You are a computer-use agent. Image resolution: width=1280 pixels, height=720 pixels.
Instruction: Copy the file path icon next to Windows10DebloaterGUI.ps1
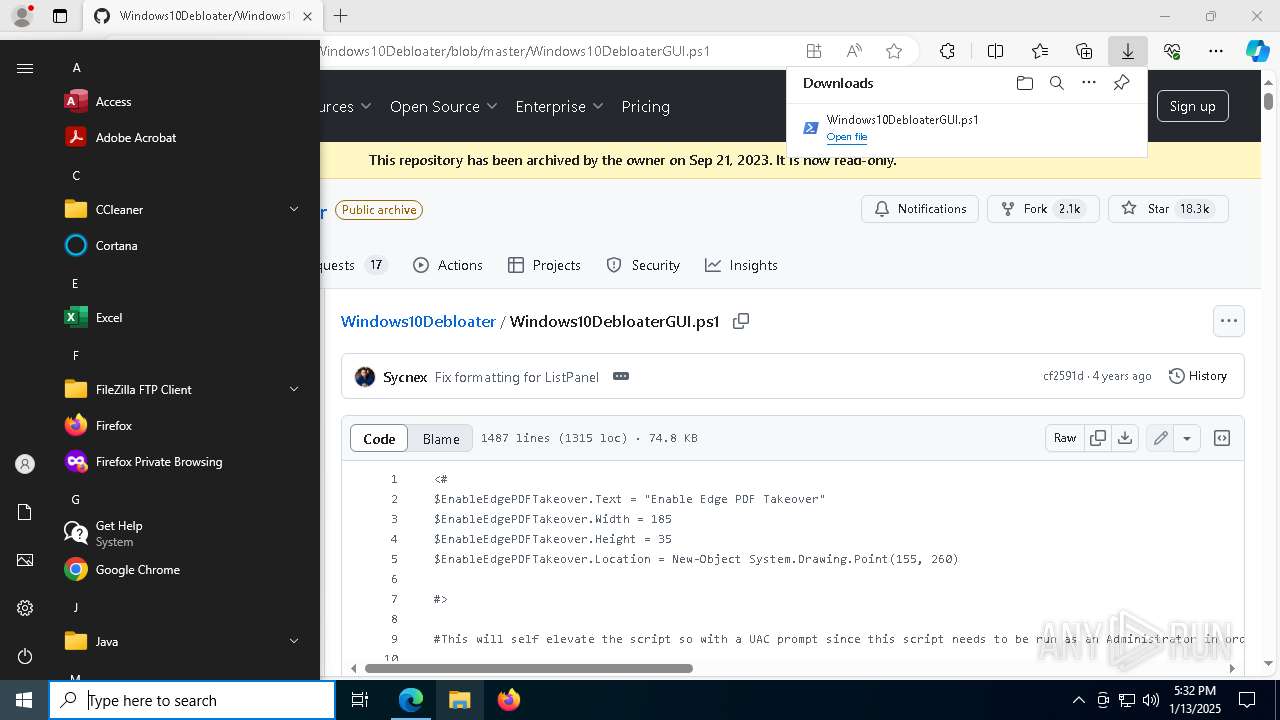coord(741,321)
